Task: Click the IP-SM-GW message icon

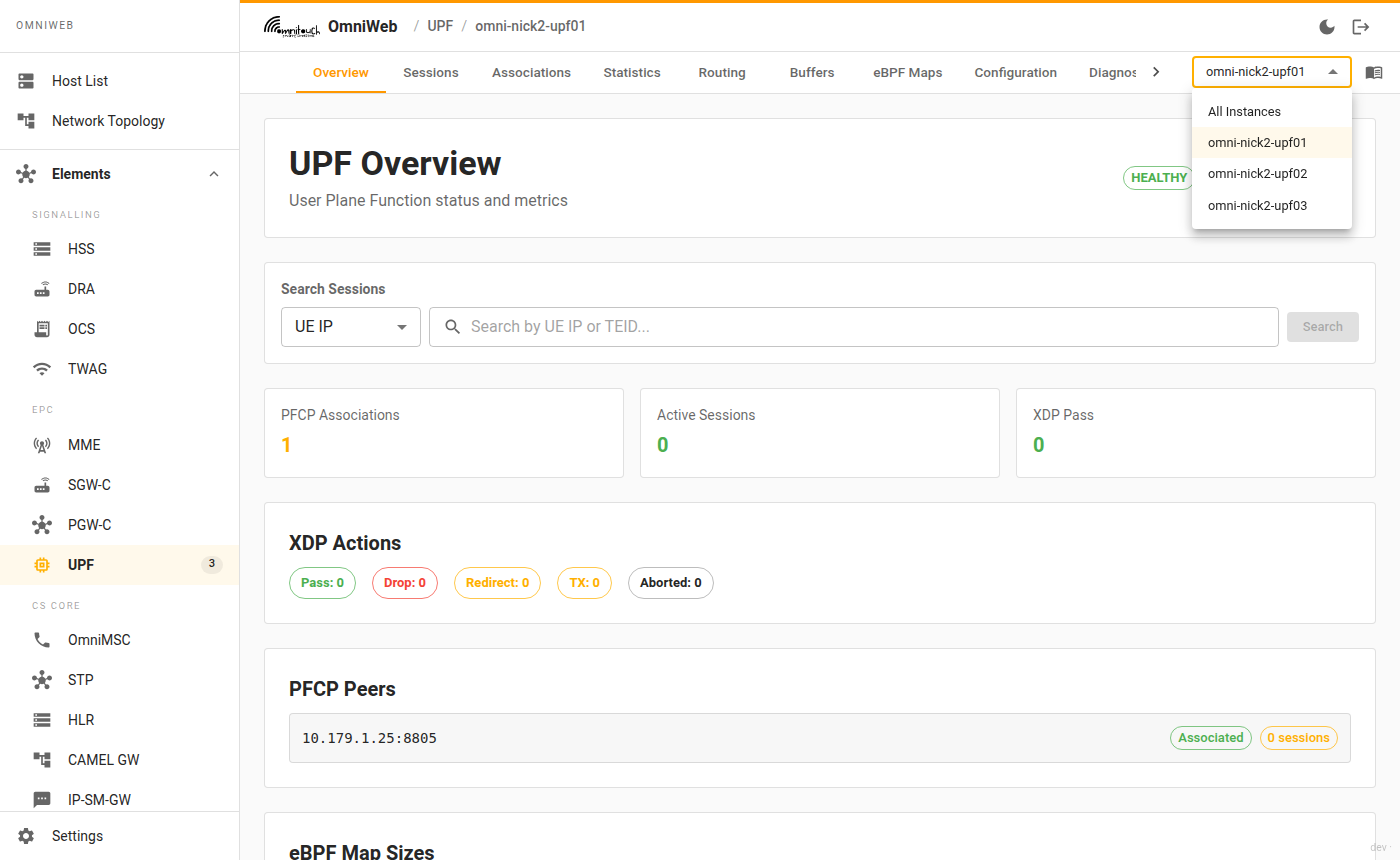Action: (42, 800)
